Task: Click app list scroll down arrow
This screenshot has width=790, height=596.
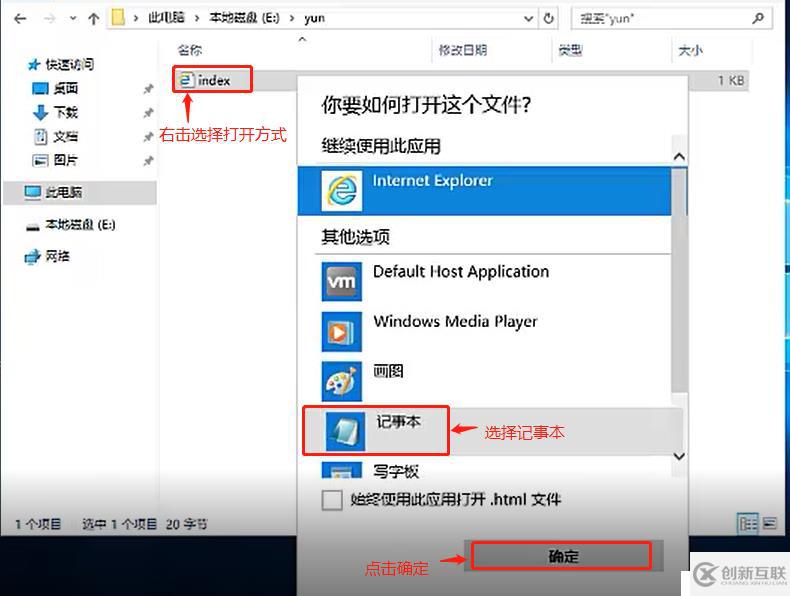Action: coord(679,456)
